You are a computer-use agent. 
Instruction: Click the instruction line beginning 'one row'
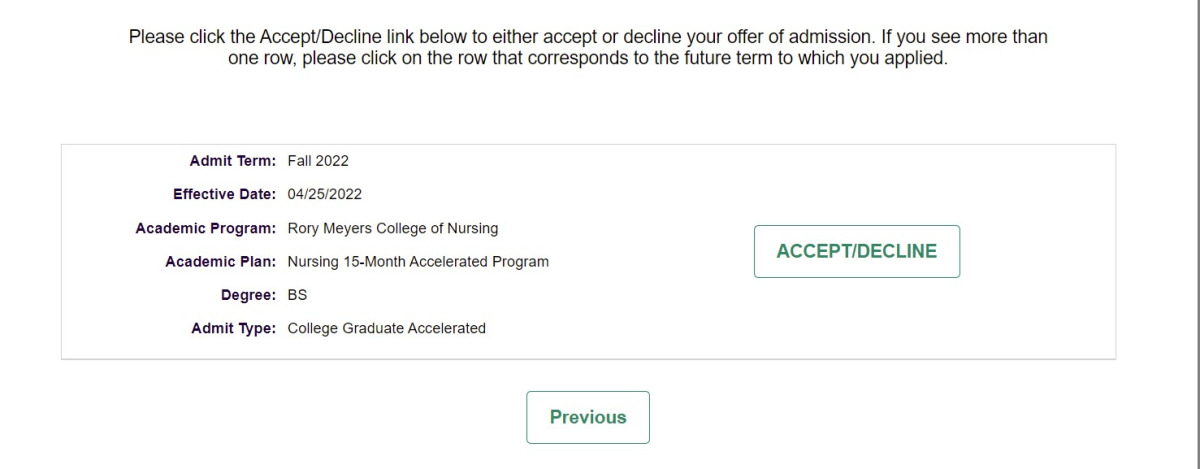(x=588, y=58)
